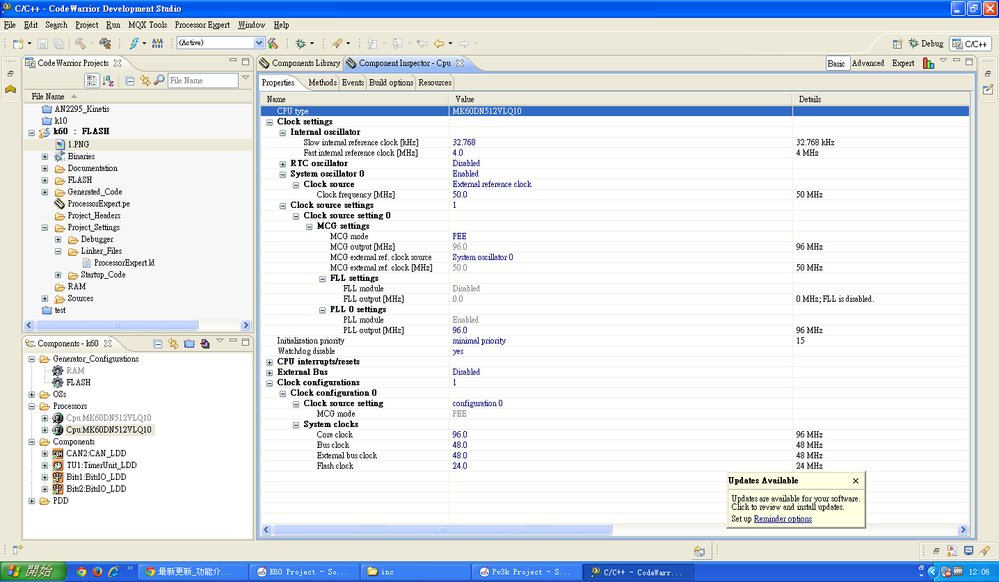Collapse all in Components - k60 panel
The width and height of the screenshot is (999, 582).
pos(158,344)
